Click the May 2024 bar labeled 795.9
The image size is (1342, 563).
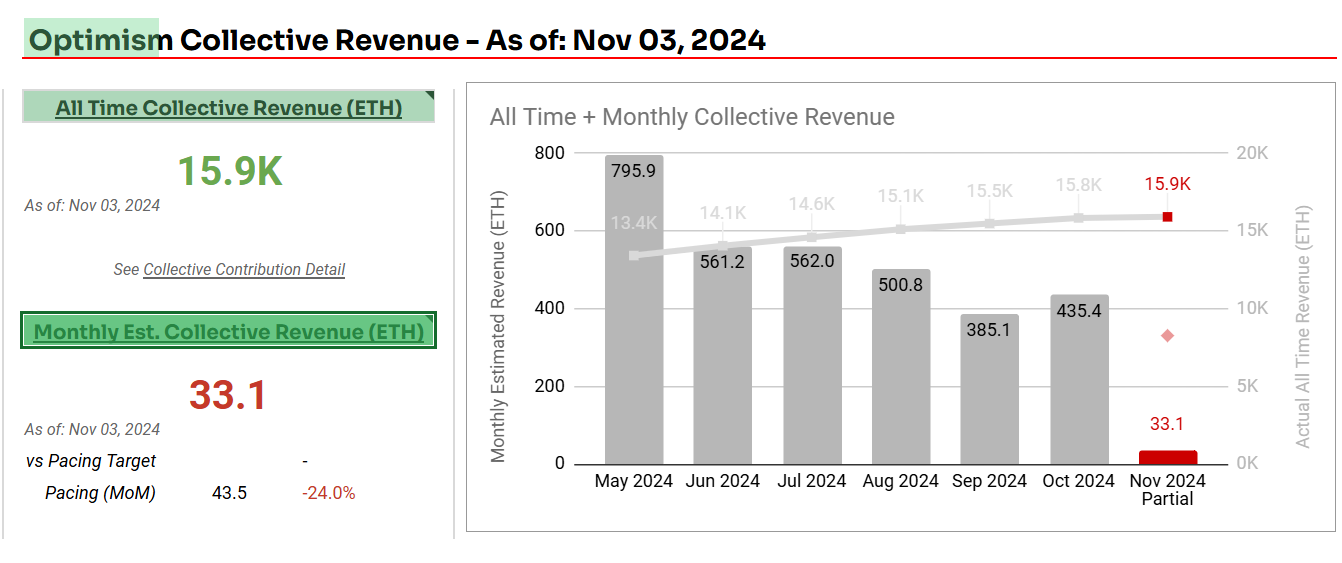(634, 309)
